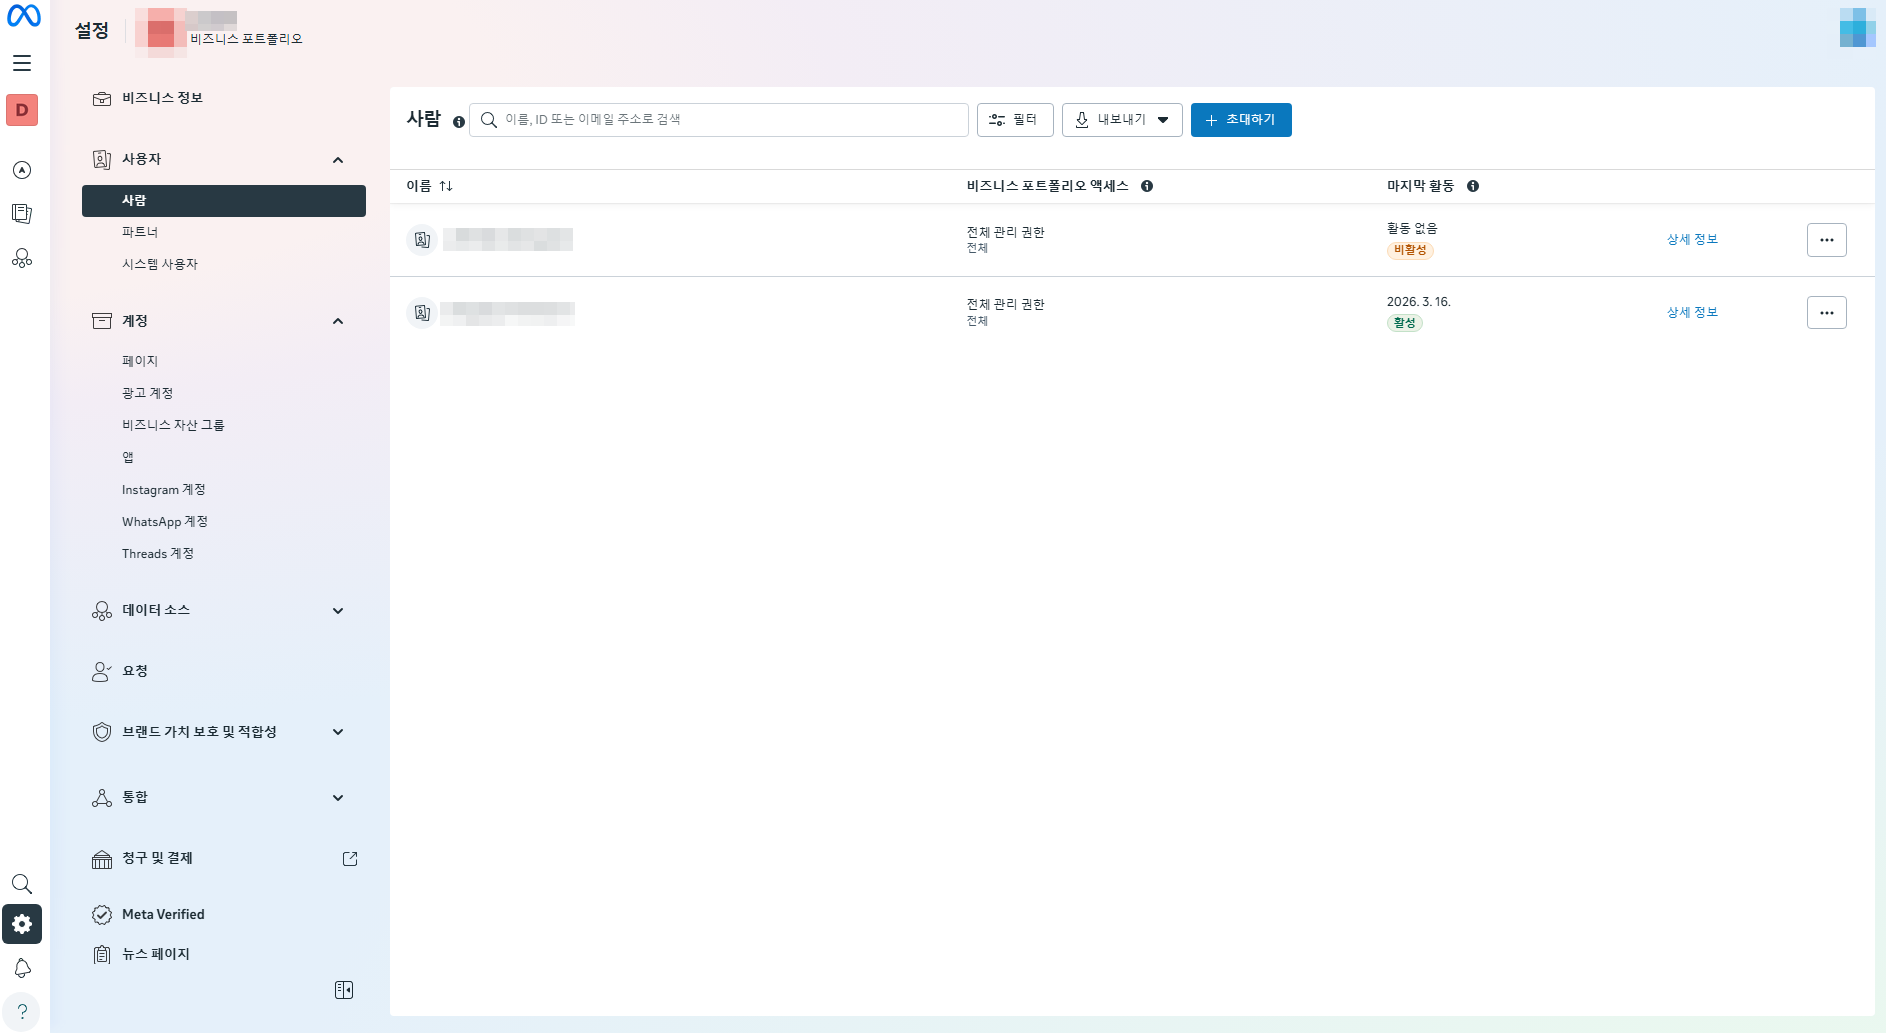The width and height of the screenshot is (1886, 1033).
Task: Open 상세 정보 for the 활성 user
Action: click(1692, 313)
